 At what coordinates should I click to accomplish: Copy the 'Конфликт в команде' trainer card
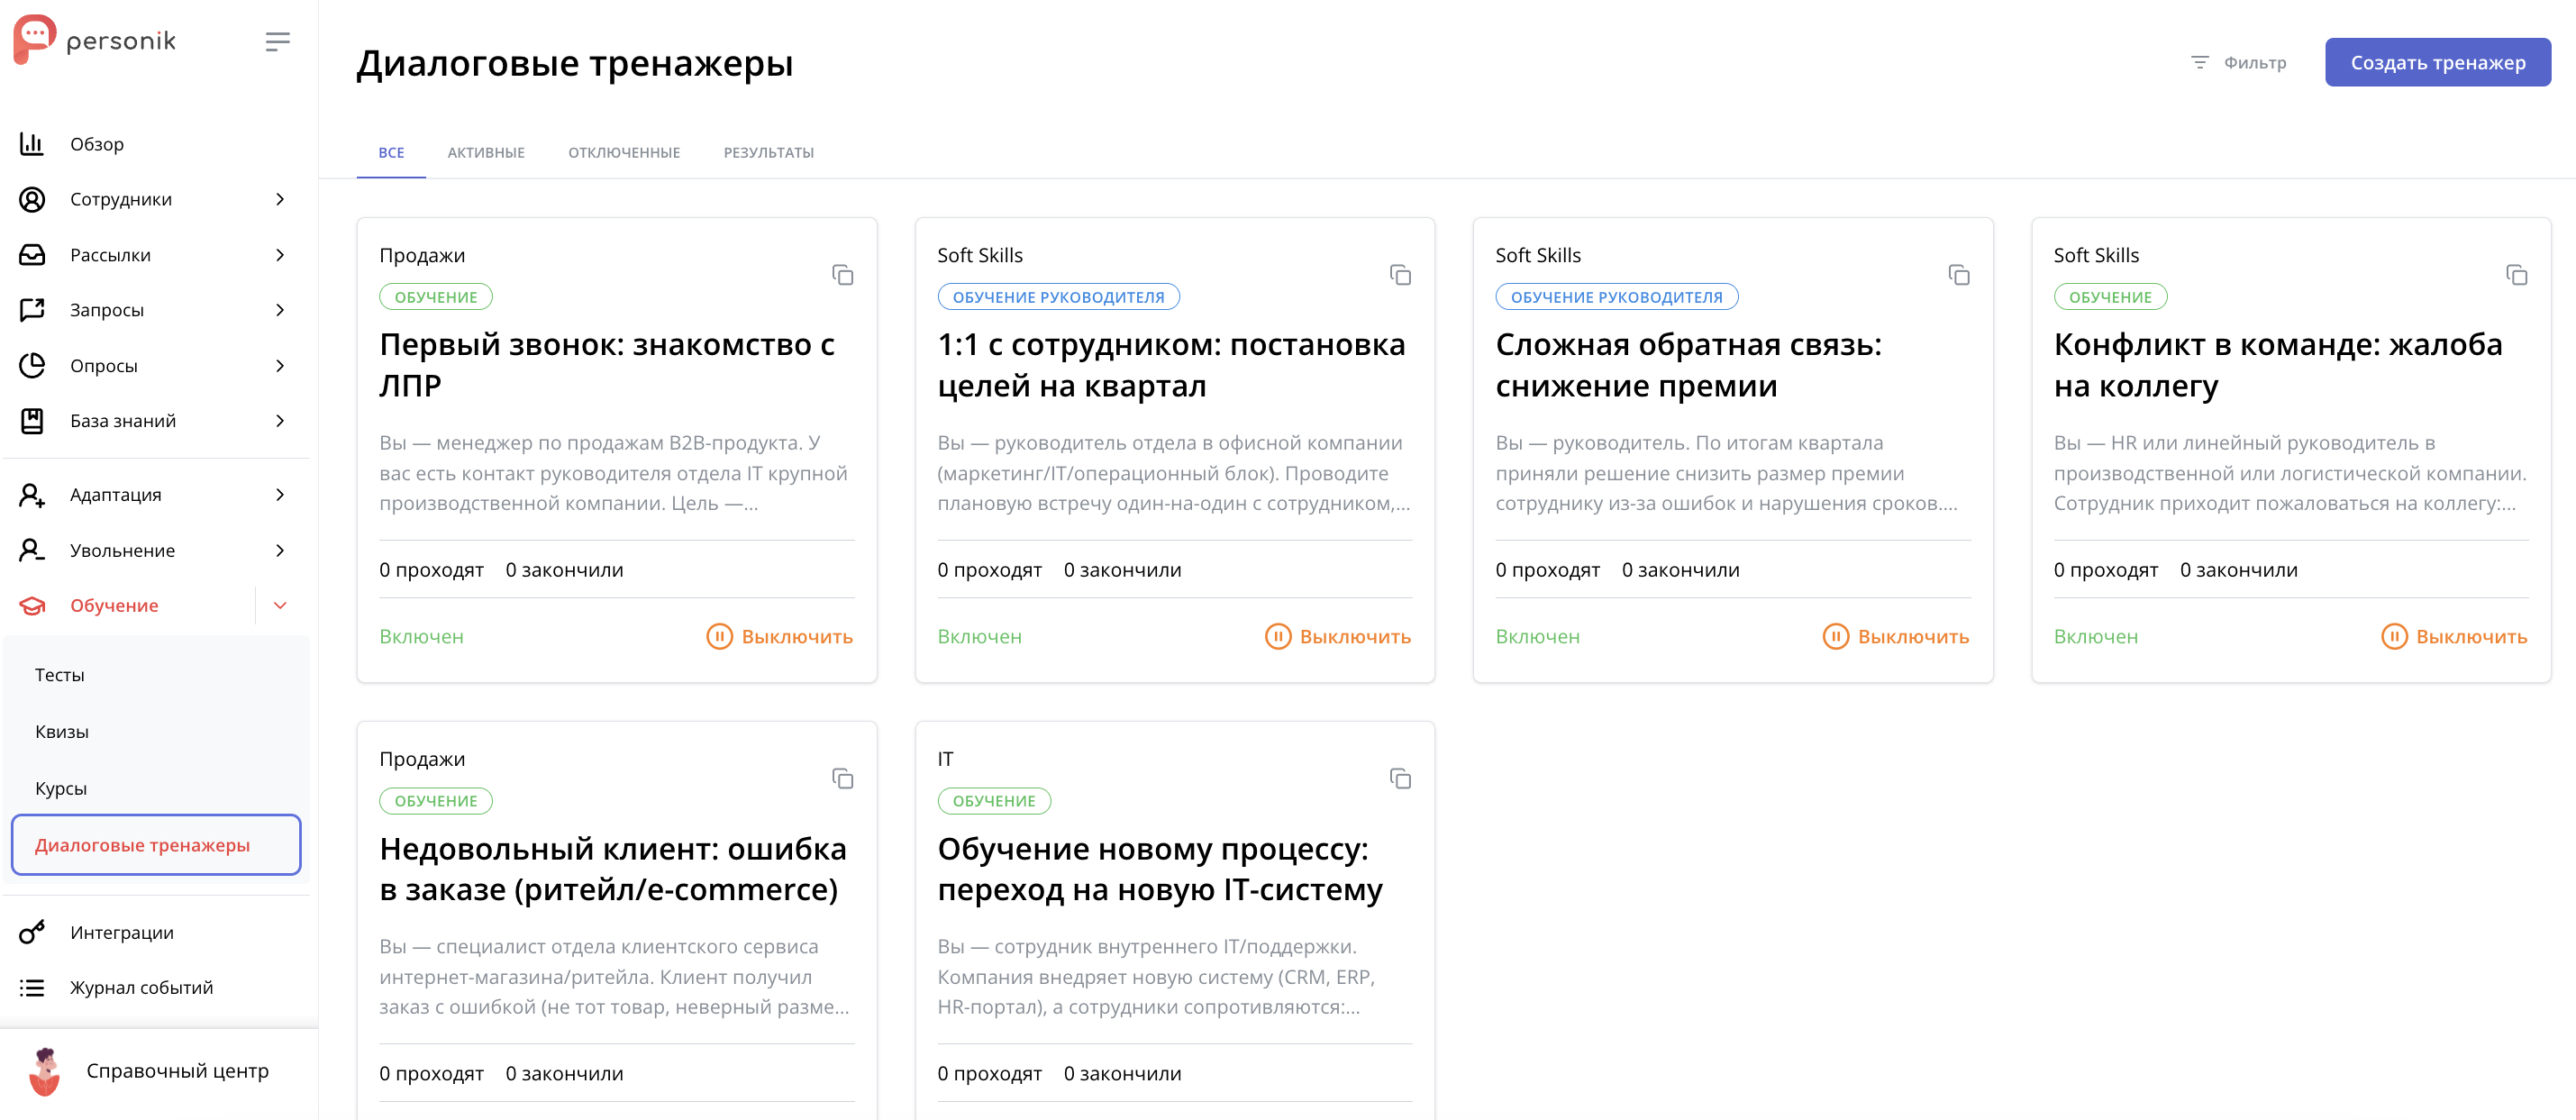click(2517, 275)
